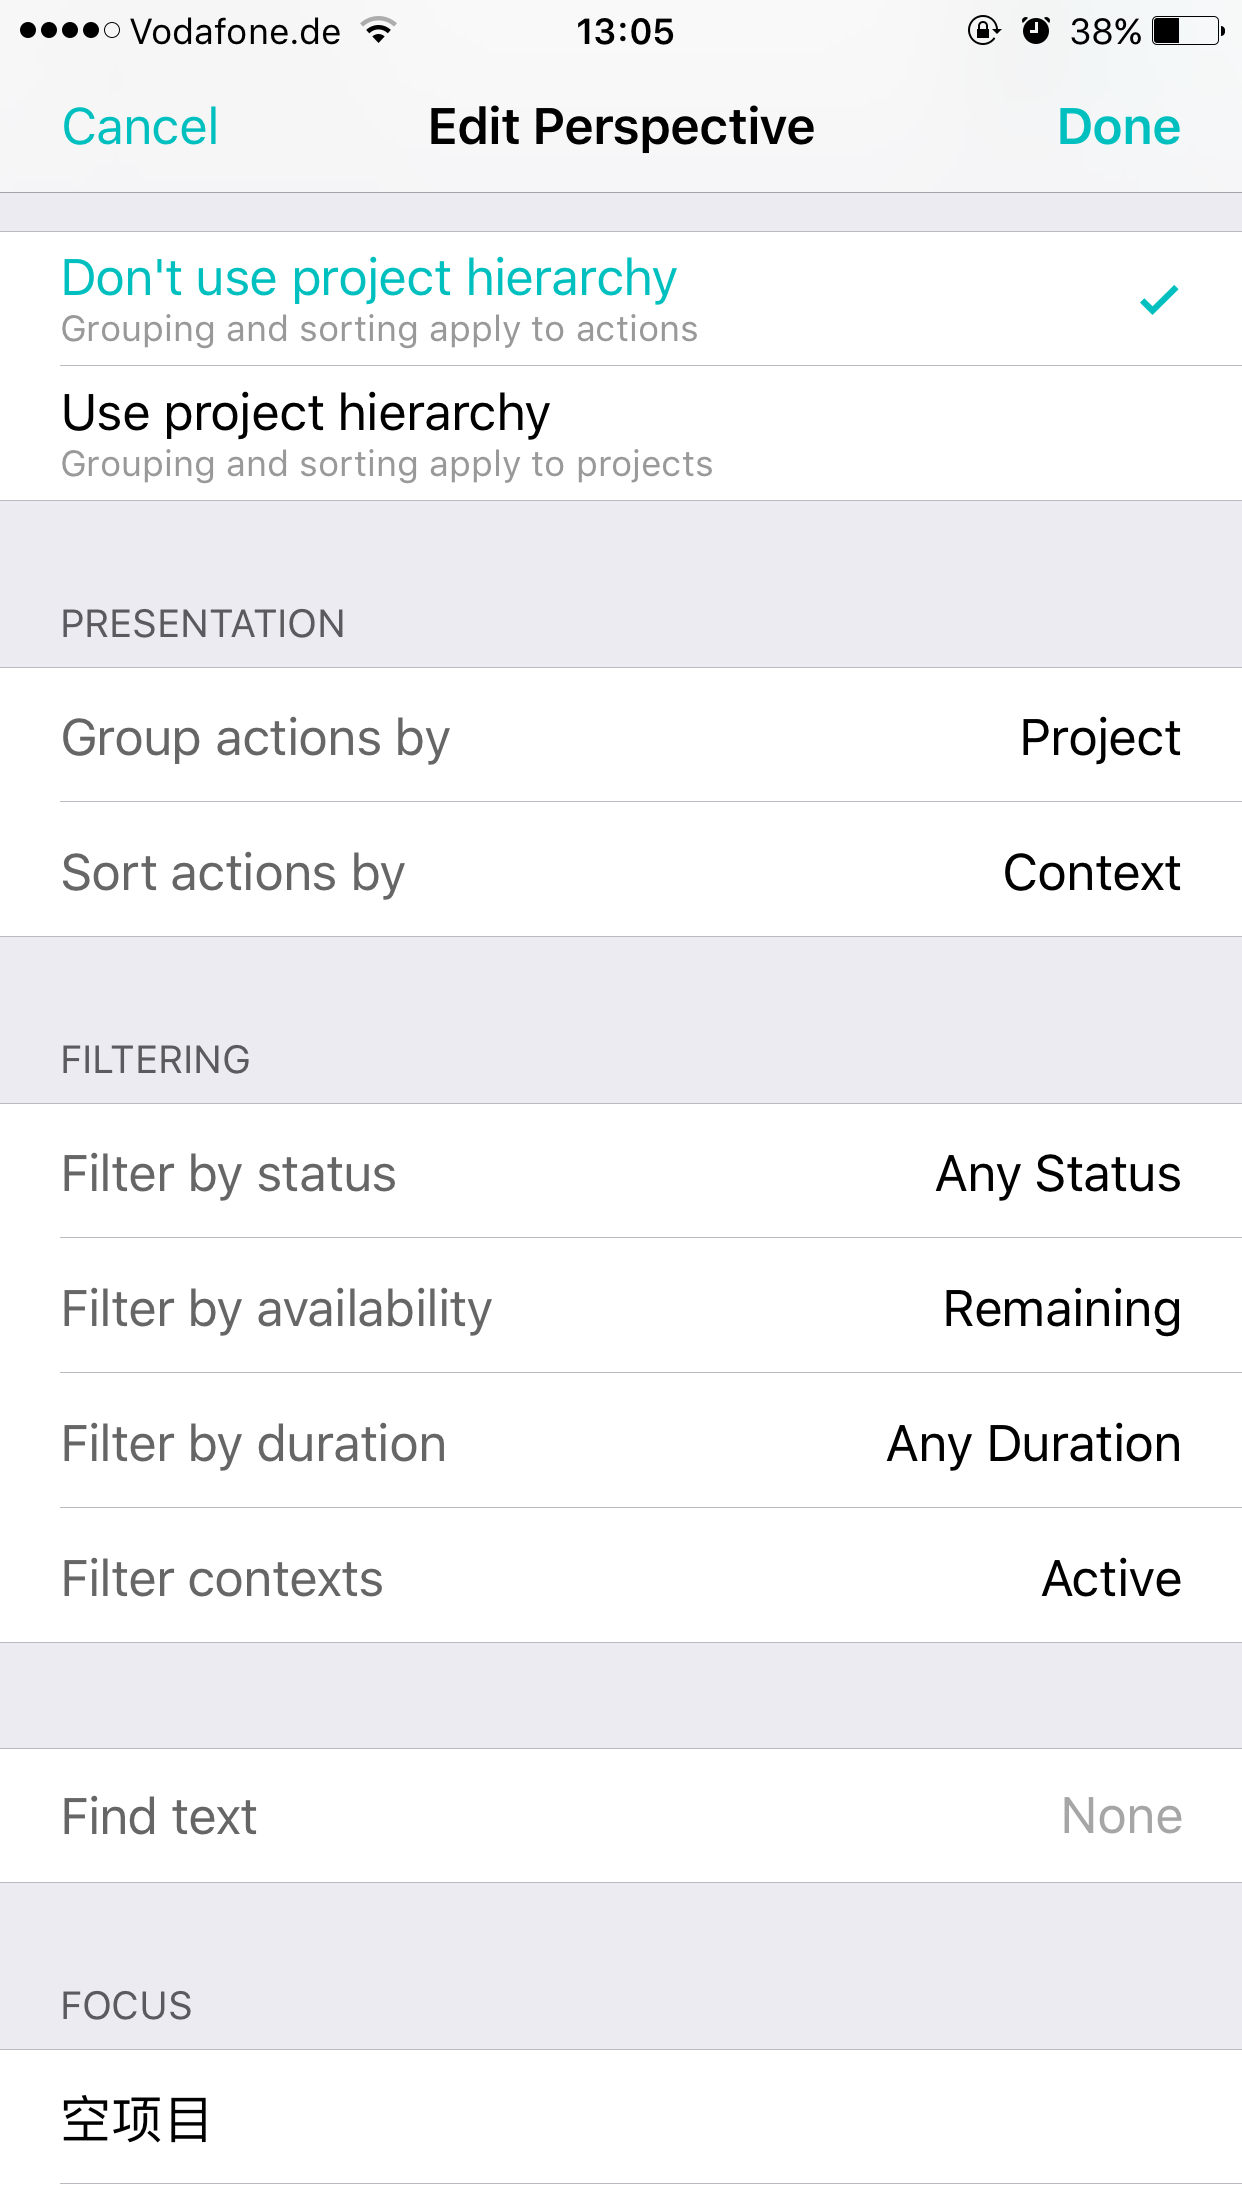
Task: Tap the checkmark next to Don't use project hierarchy
Action: pyautogui.click(x=1159, y=299)
